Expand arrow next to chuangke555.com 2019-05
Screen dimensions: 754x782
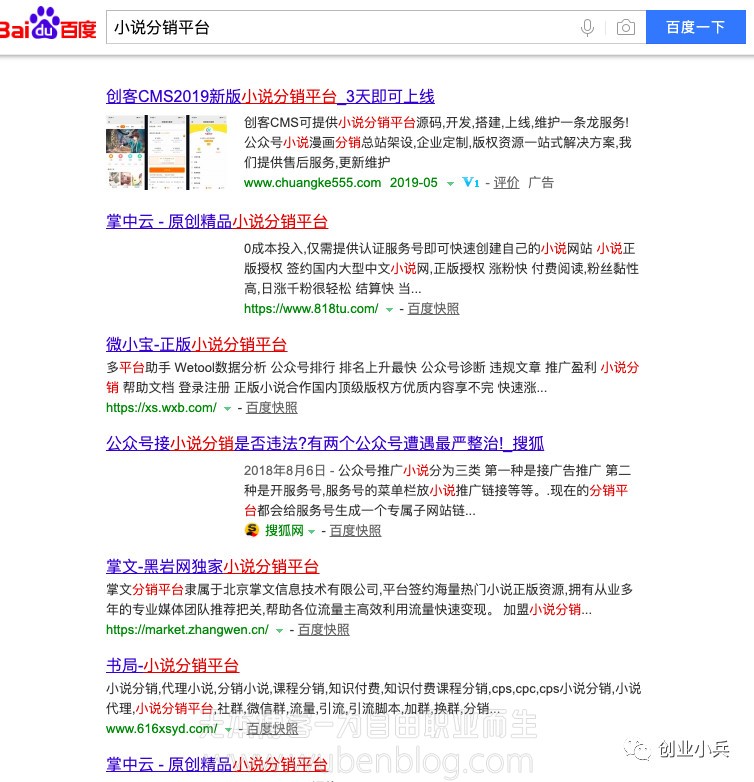pyautogui.click(x=450, y=184)
